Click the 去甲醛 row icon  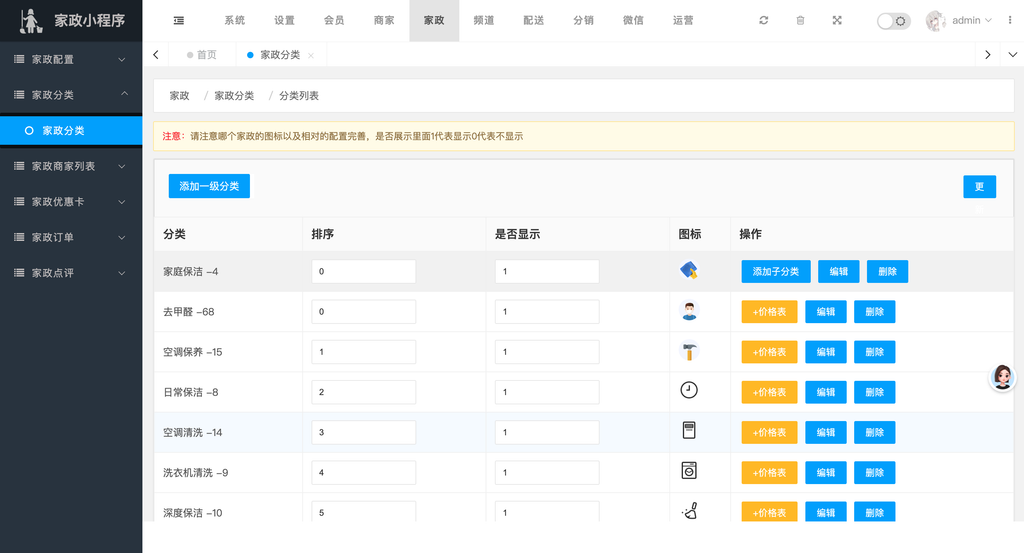[689, 310]
